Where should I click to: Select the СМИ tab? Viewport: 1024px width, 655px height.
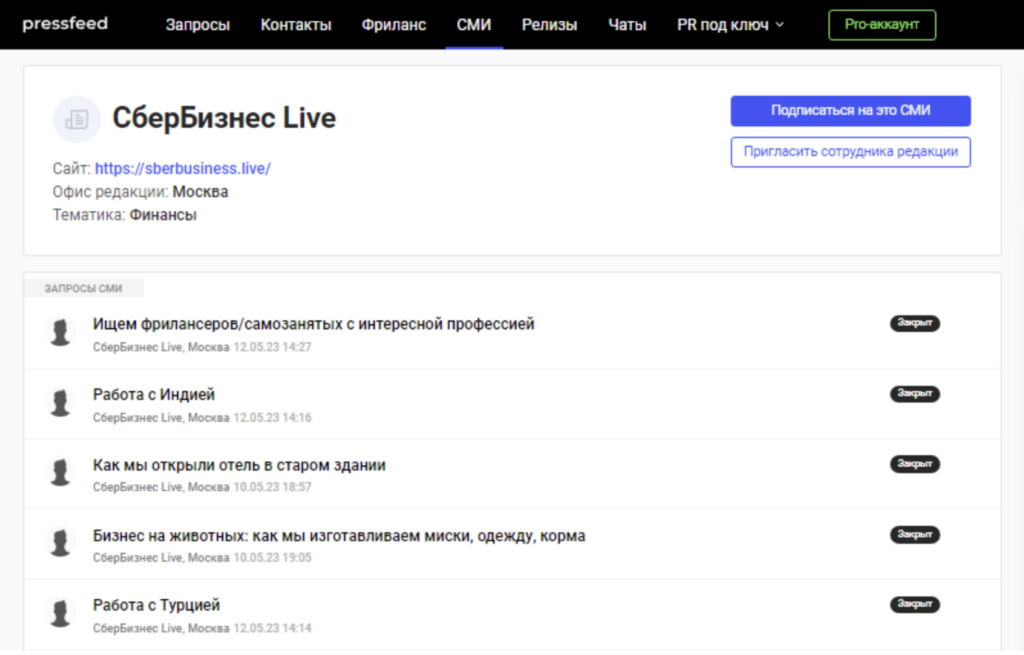474,25
